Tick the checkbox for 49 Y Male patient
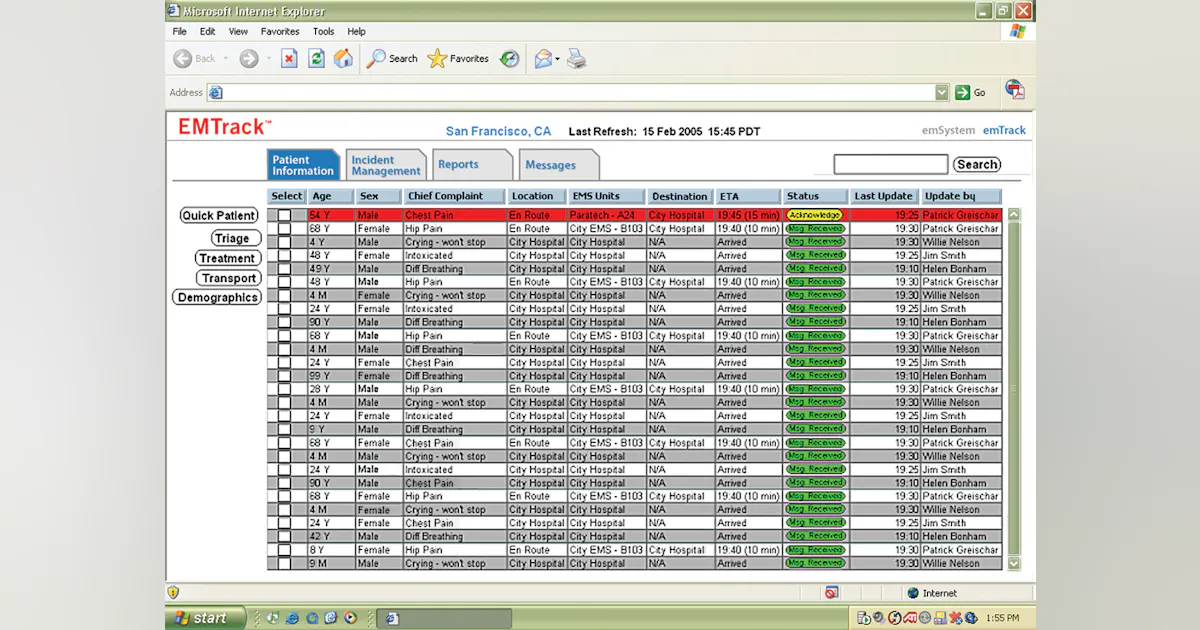This screenshot has width=1200, height=630. (284, 269)
